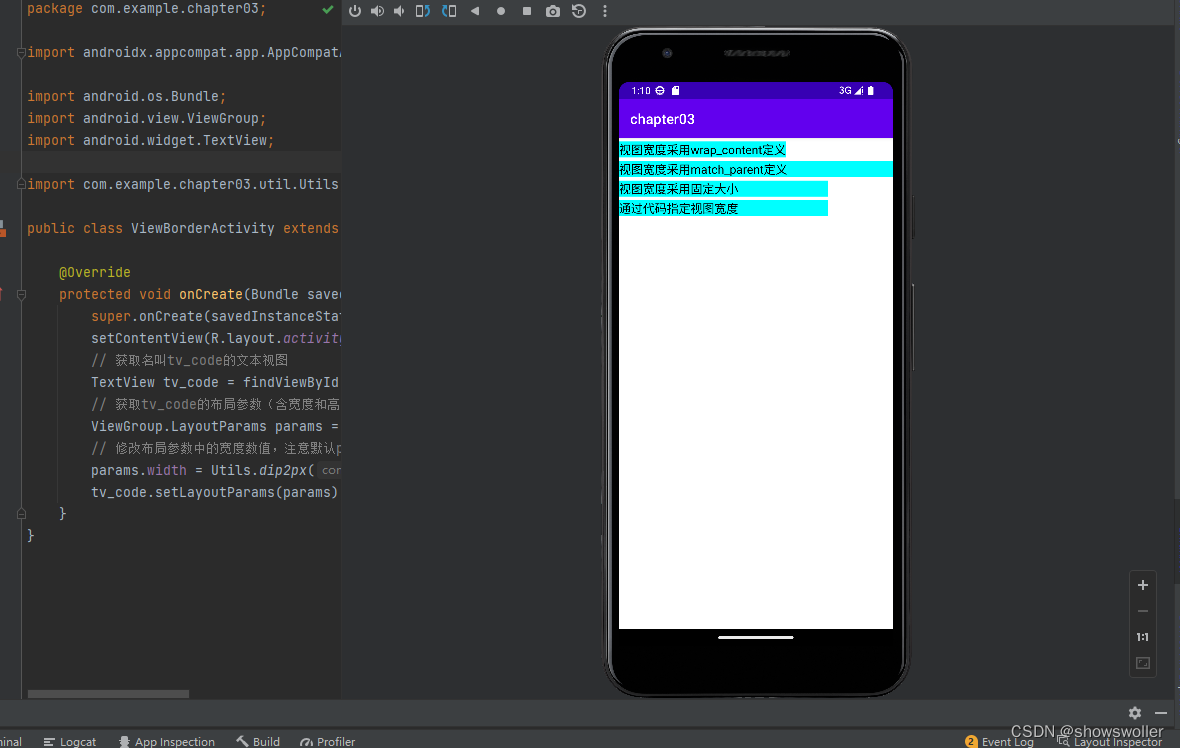Click the package com.example.chapter03 line
This screenshot has height=748, width=1180.
(x=147, y=9)
